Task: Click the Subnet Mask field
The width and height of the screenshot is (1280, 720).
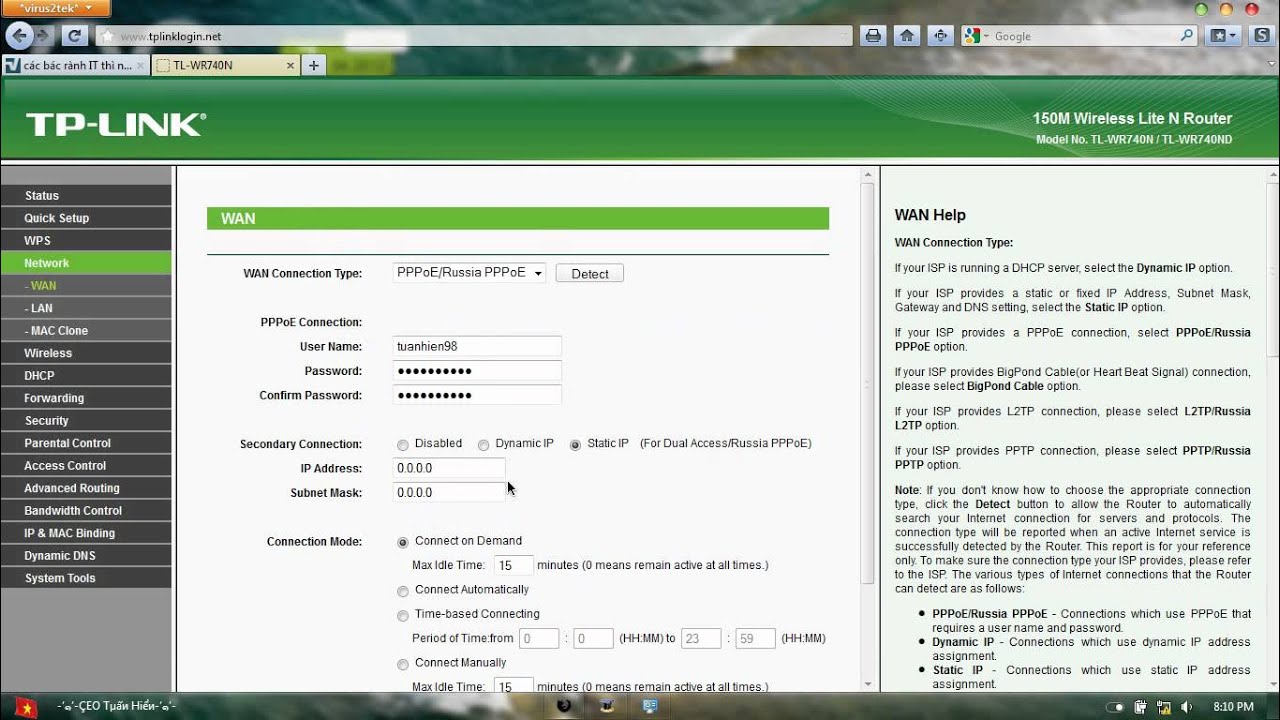Action: coord(449,492)
